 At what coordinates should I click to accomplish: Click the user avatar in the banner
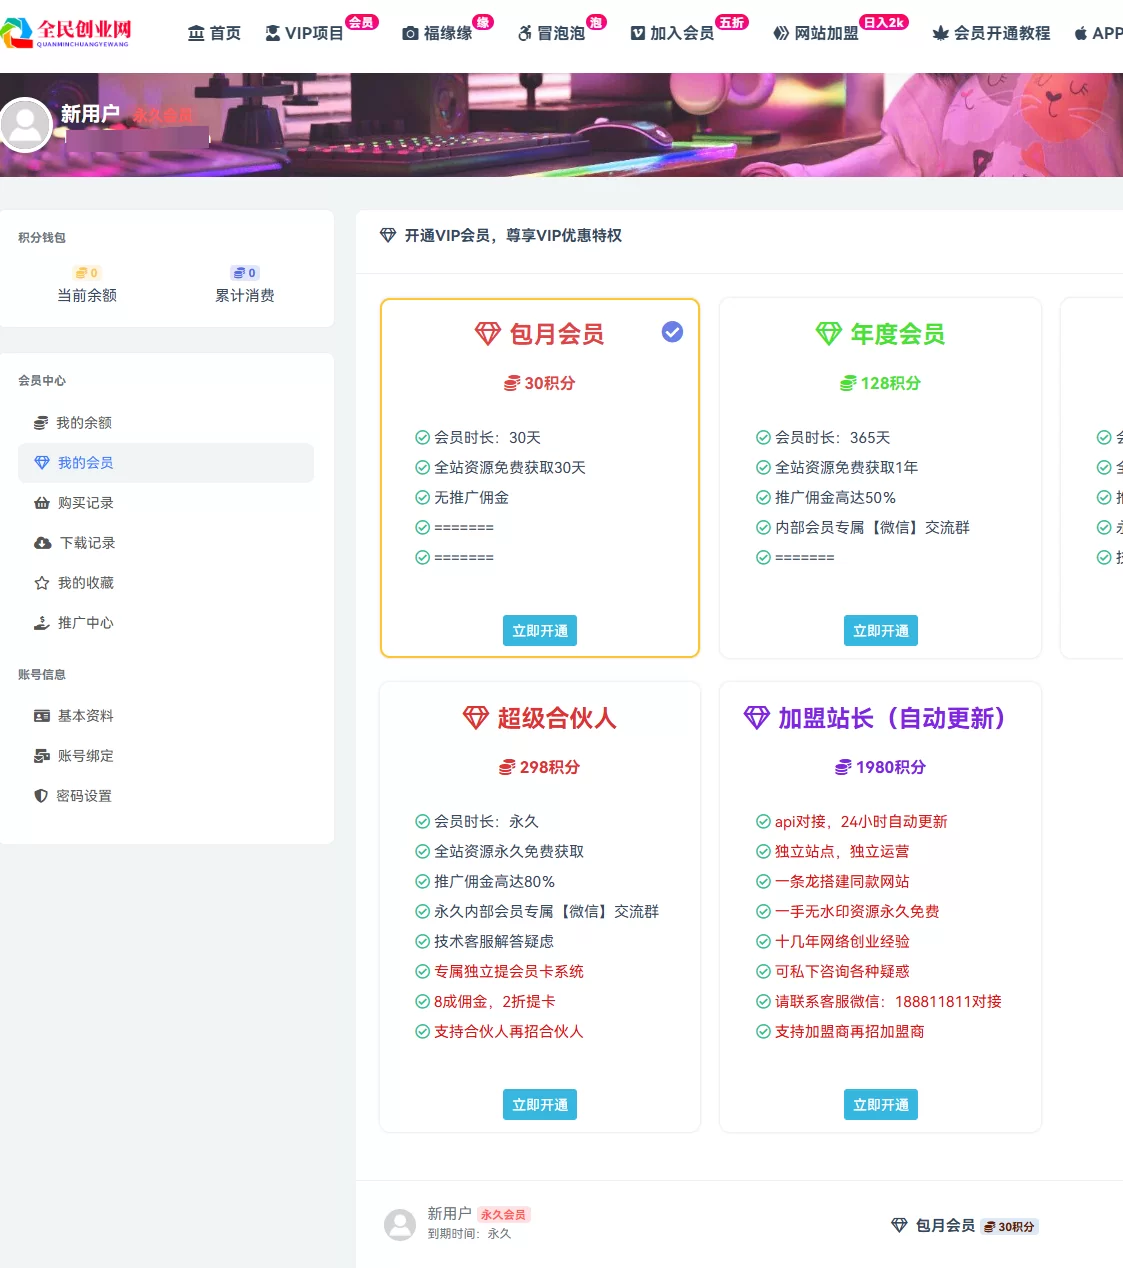coord(25,125)
